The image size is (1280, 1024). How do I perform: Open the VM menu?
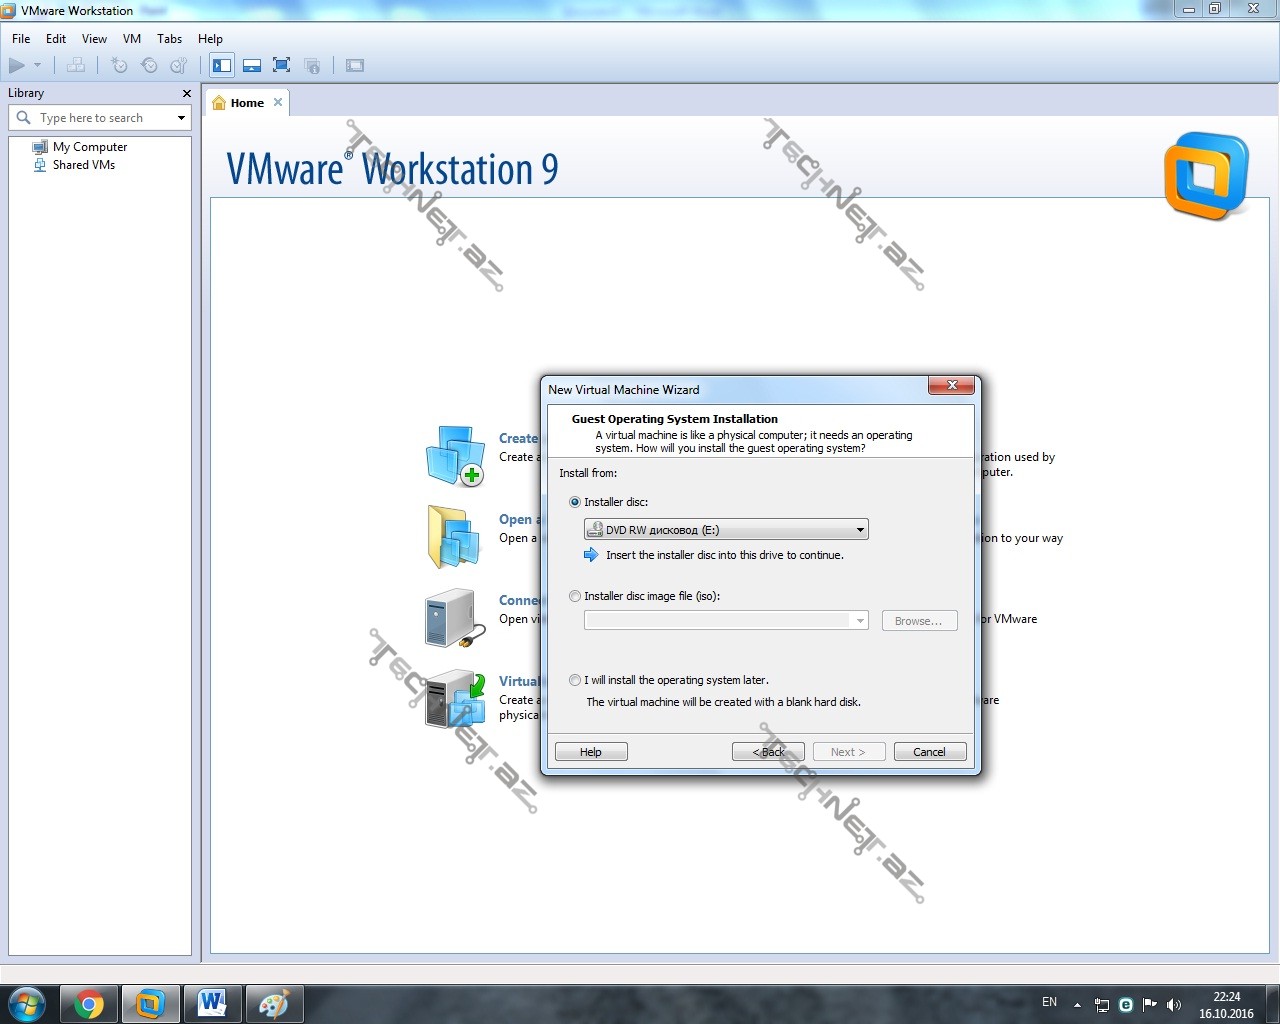(132, 39)
